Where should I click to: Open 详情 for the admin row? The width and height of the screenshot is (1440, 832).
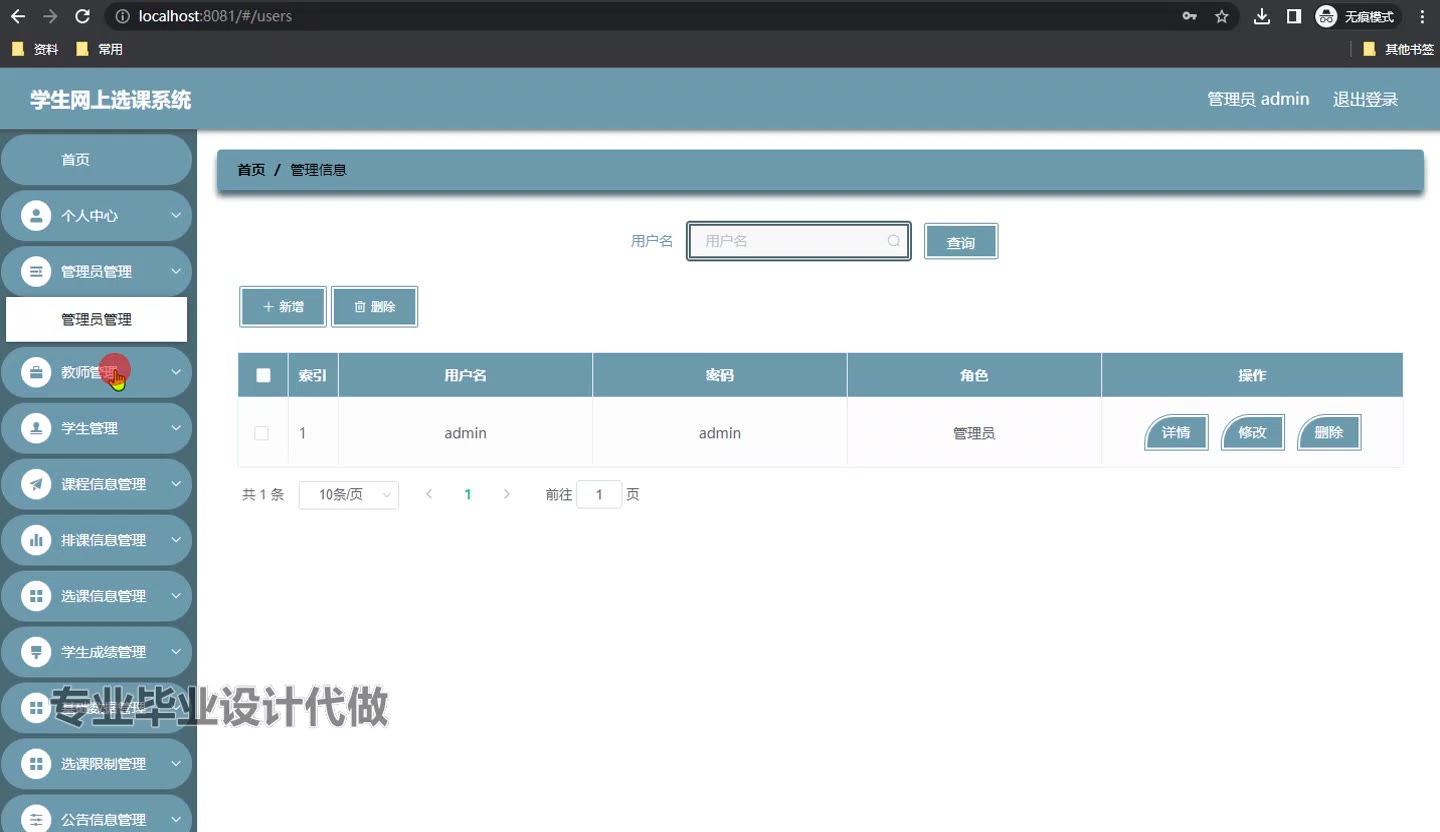click(1176, 433)
